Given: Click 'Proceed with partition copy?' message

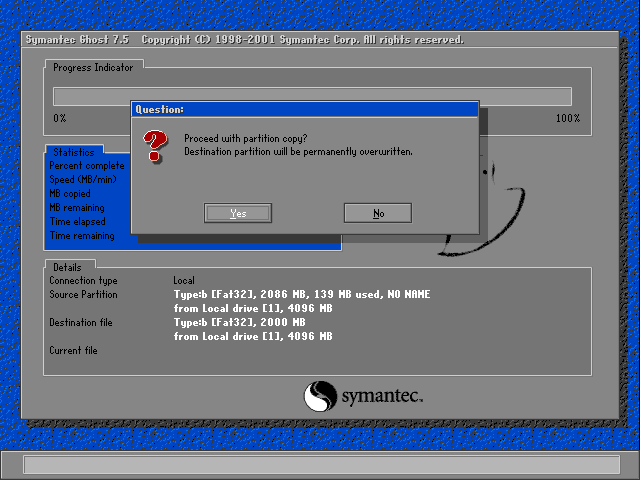Looking at the screenshot, I should click(246, 138).
